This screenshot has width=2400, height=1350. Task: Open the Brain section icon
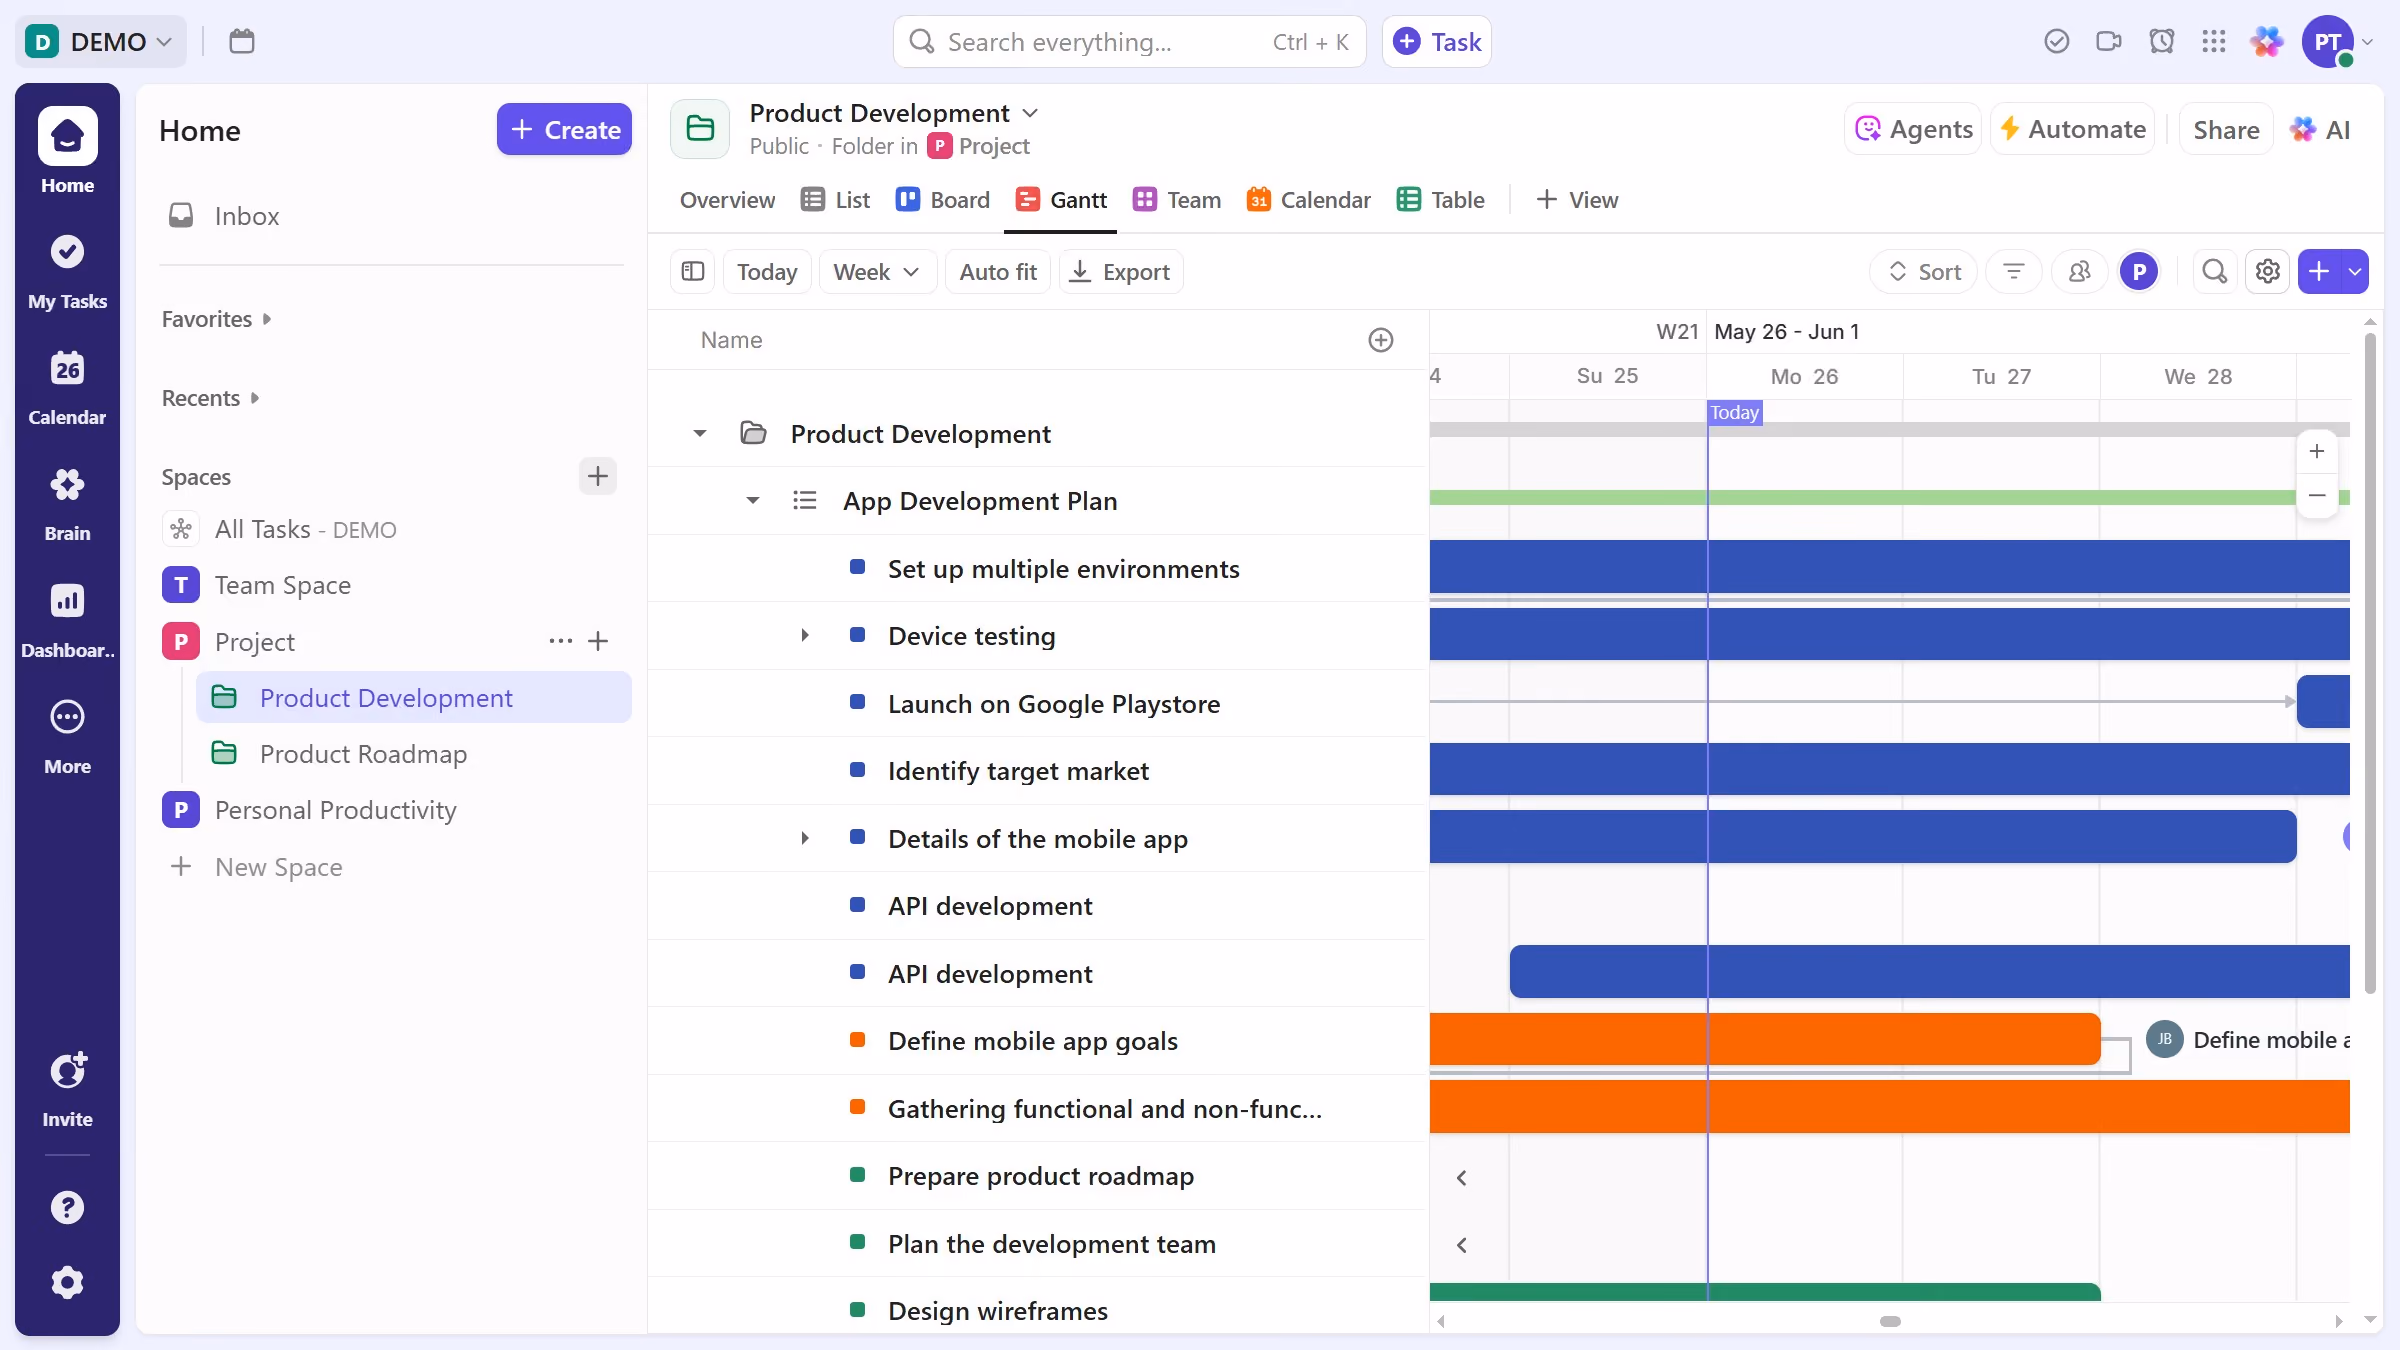tap(67, 503)
